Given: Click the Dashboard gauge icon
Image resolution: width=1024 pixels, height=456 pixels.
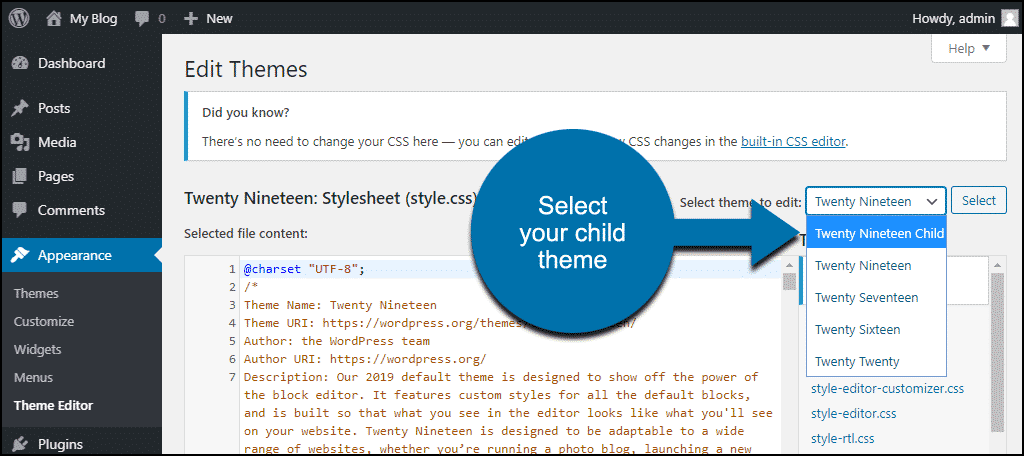Looking at the screenshot, I should pos(20,63).
